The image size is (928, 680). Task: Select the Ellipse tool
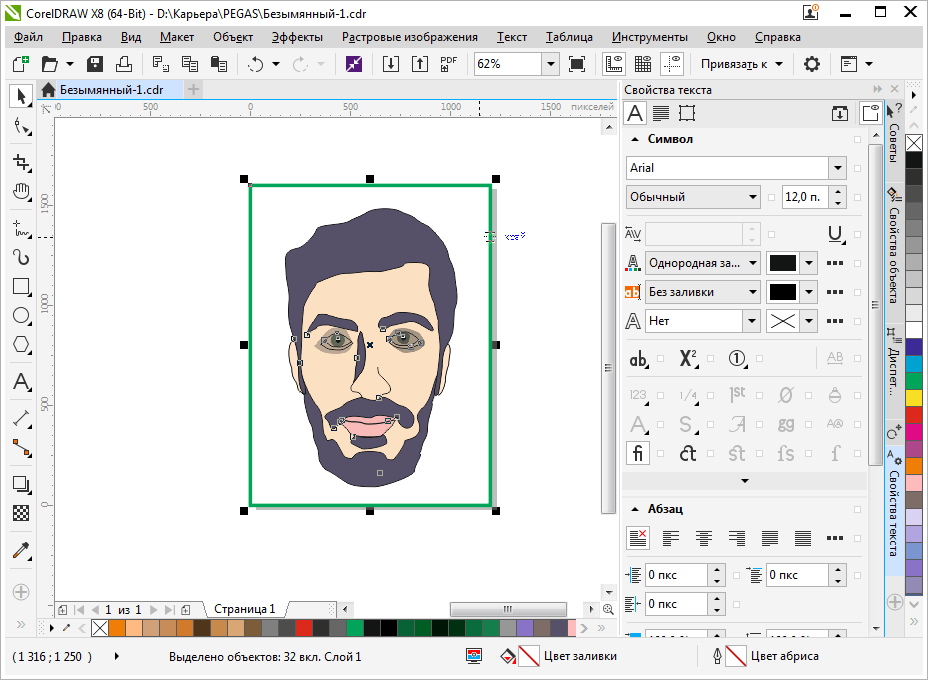(x=20, y=316)
